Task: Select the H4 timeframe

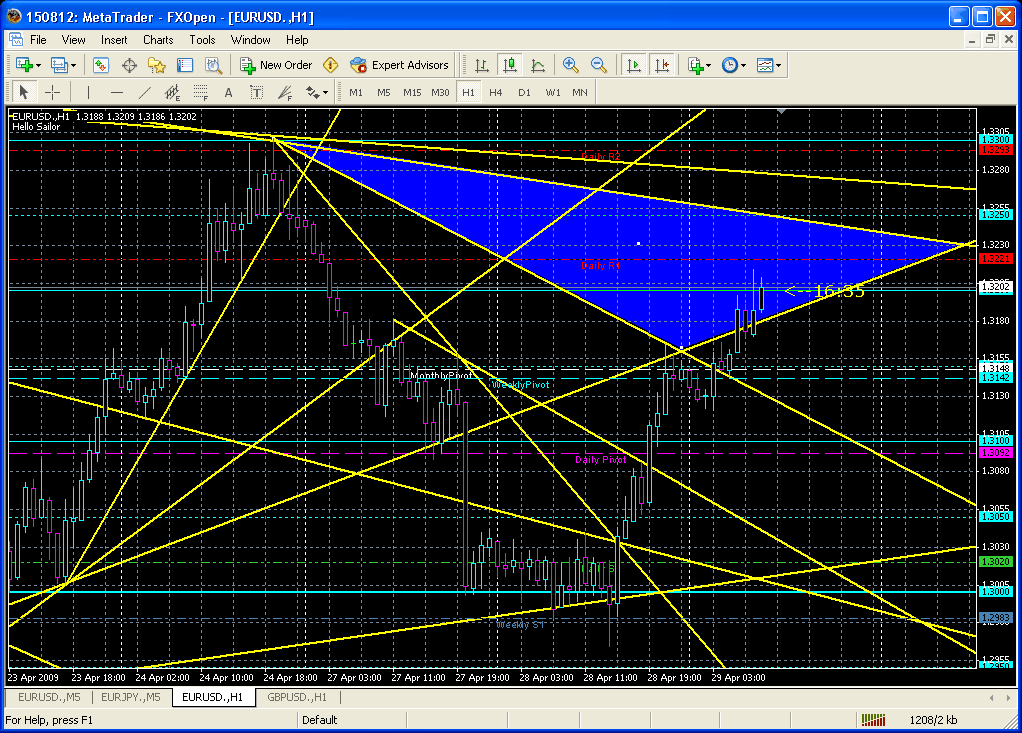Action: [x=495, y=92]
